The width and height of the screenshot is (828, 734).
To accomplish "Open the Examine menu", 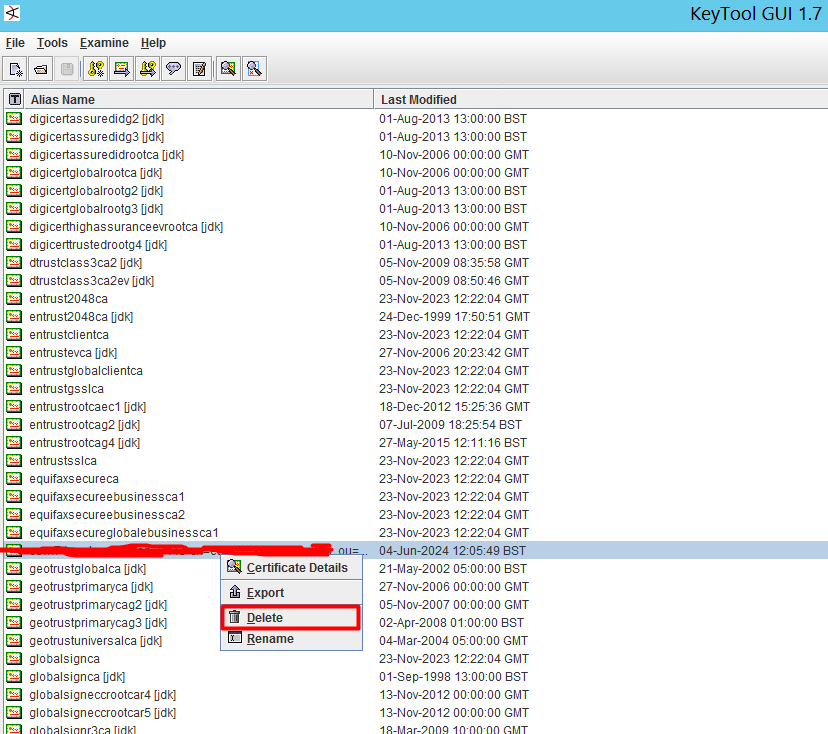I will click(104, 43).
